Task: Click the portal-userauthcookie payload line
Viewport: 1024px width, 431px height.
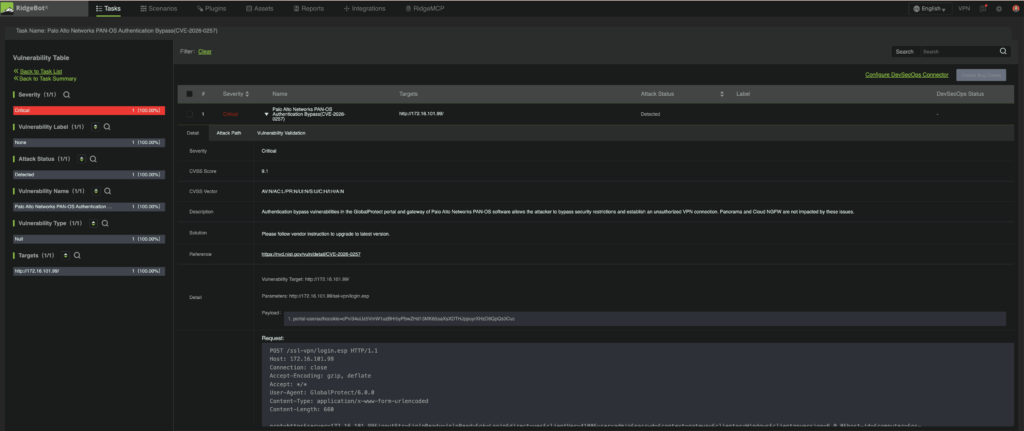Action: (402, 319)
